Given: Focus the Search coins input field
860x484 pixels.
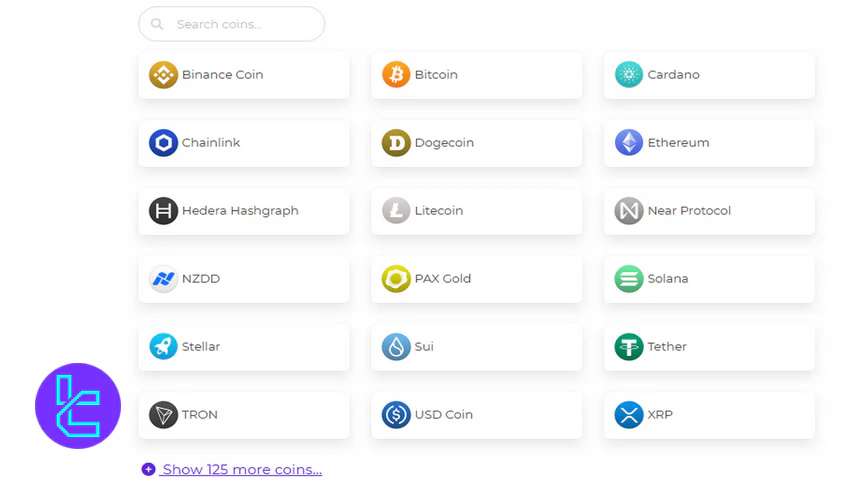Looking at the screenshot, I should click(231, 24).
